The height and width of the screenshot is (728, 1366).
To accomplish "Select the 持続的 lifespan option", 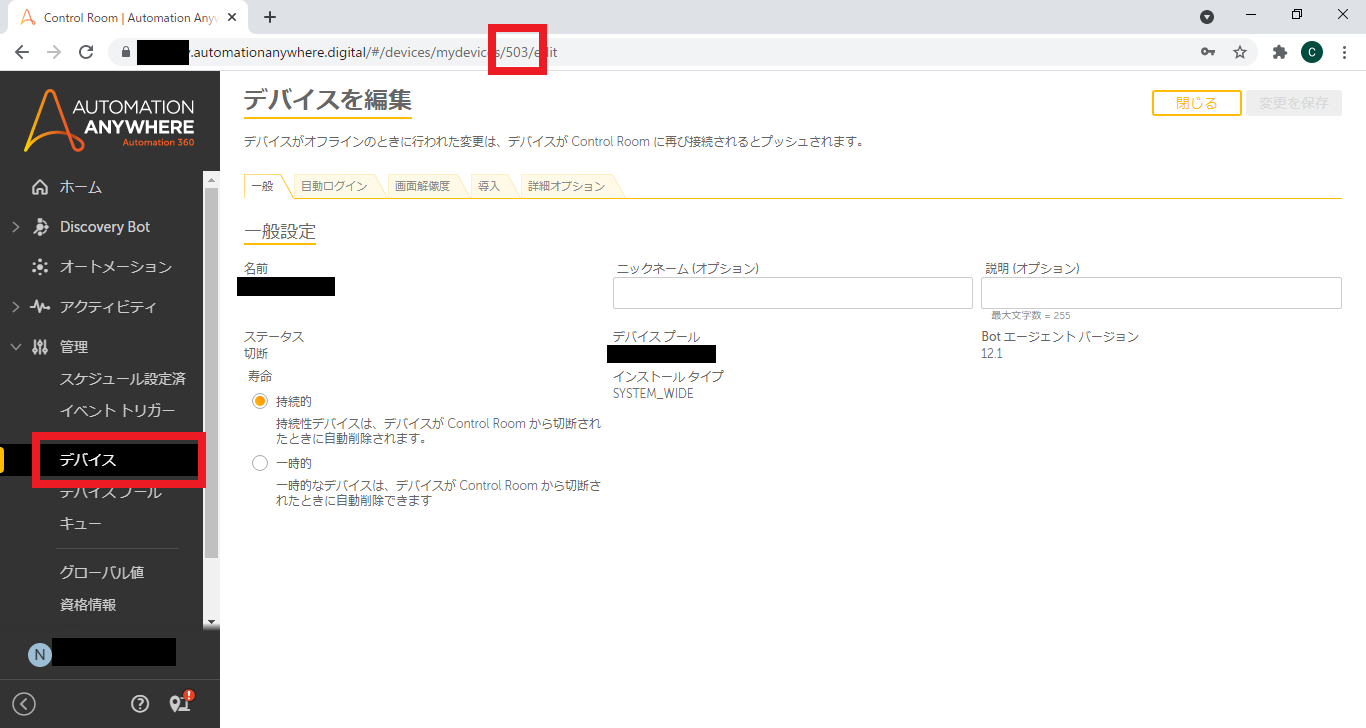I will click(260, 401).
